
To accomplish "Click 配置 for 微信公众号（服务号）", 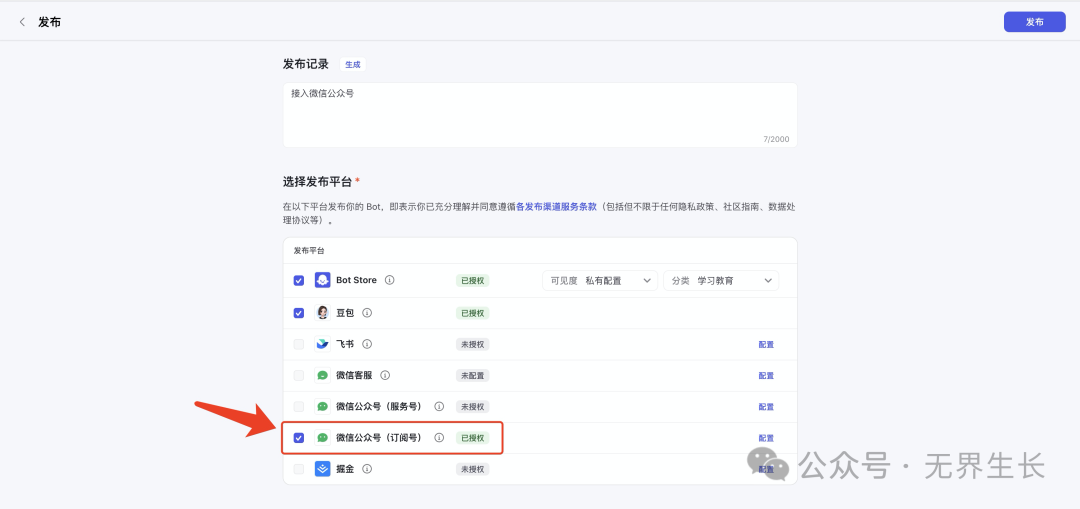I will (x=766, y=406).
